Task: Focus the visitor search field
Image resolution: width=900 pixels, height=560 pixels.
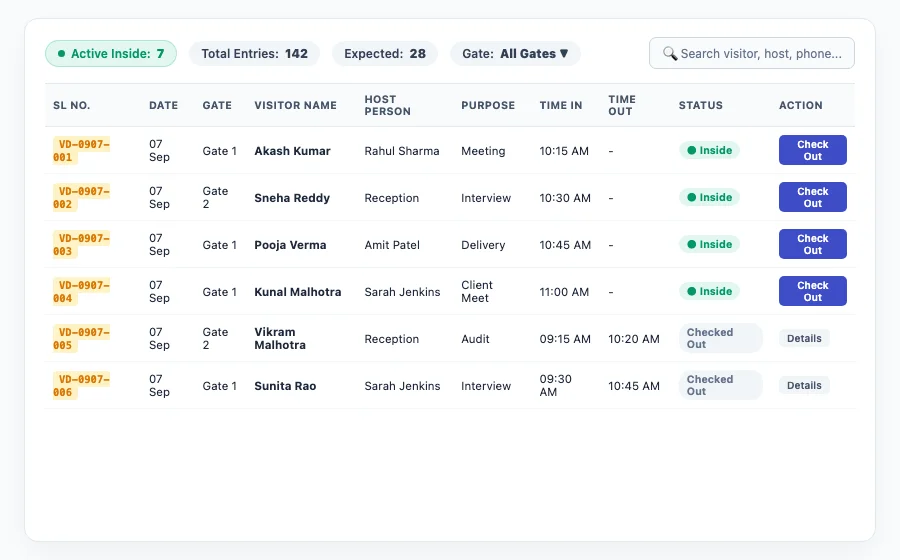Action: click(751, 53)
